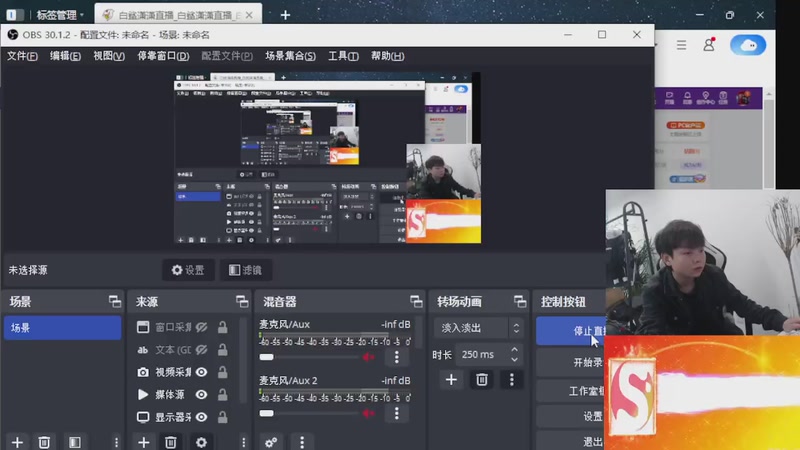Open the 编辑(E) menu
Screen dimensions: 800x450
(65, 56)
